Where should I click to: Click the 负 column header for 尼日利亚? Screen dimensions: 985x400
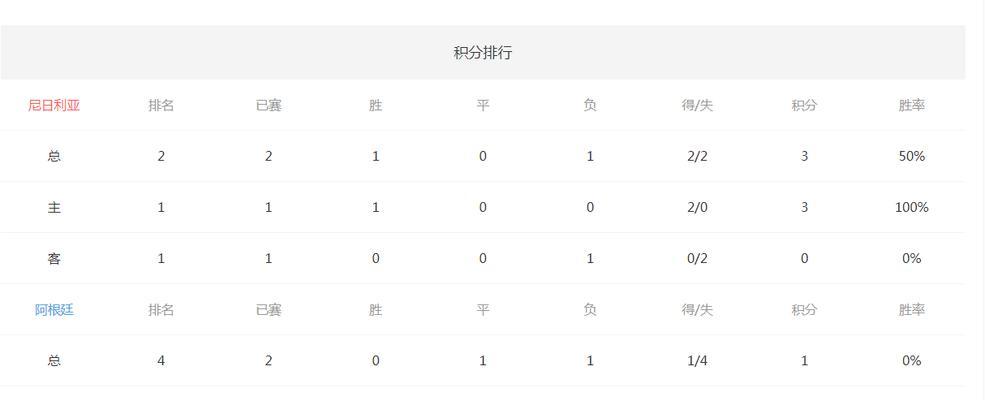coord(590,105)
